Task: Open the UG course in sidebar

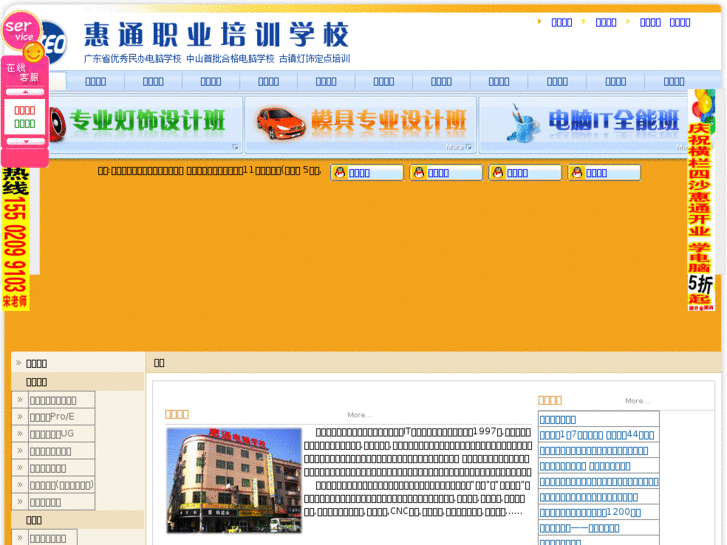Action: point(52,434)
